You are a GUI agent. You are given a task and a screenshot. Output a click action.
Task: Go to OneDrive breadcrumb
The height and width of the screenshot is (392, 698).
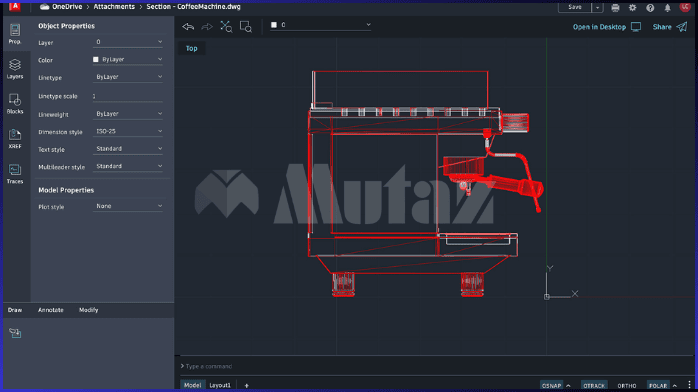67,7
